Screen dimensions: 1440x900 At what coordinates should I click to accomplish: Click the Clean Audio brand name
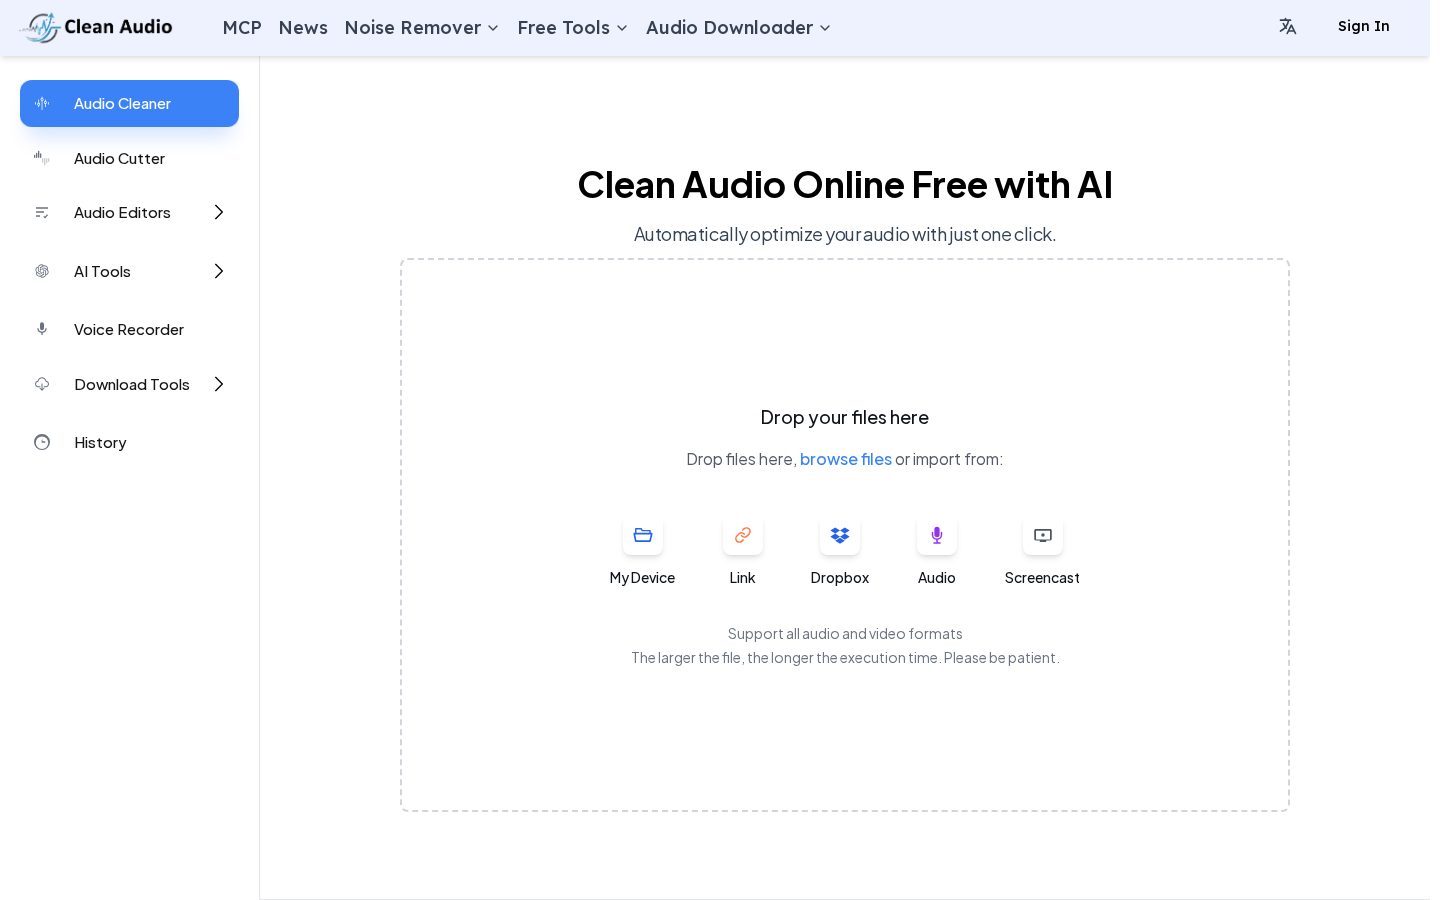[118, 27]
